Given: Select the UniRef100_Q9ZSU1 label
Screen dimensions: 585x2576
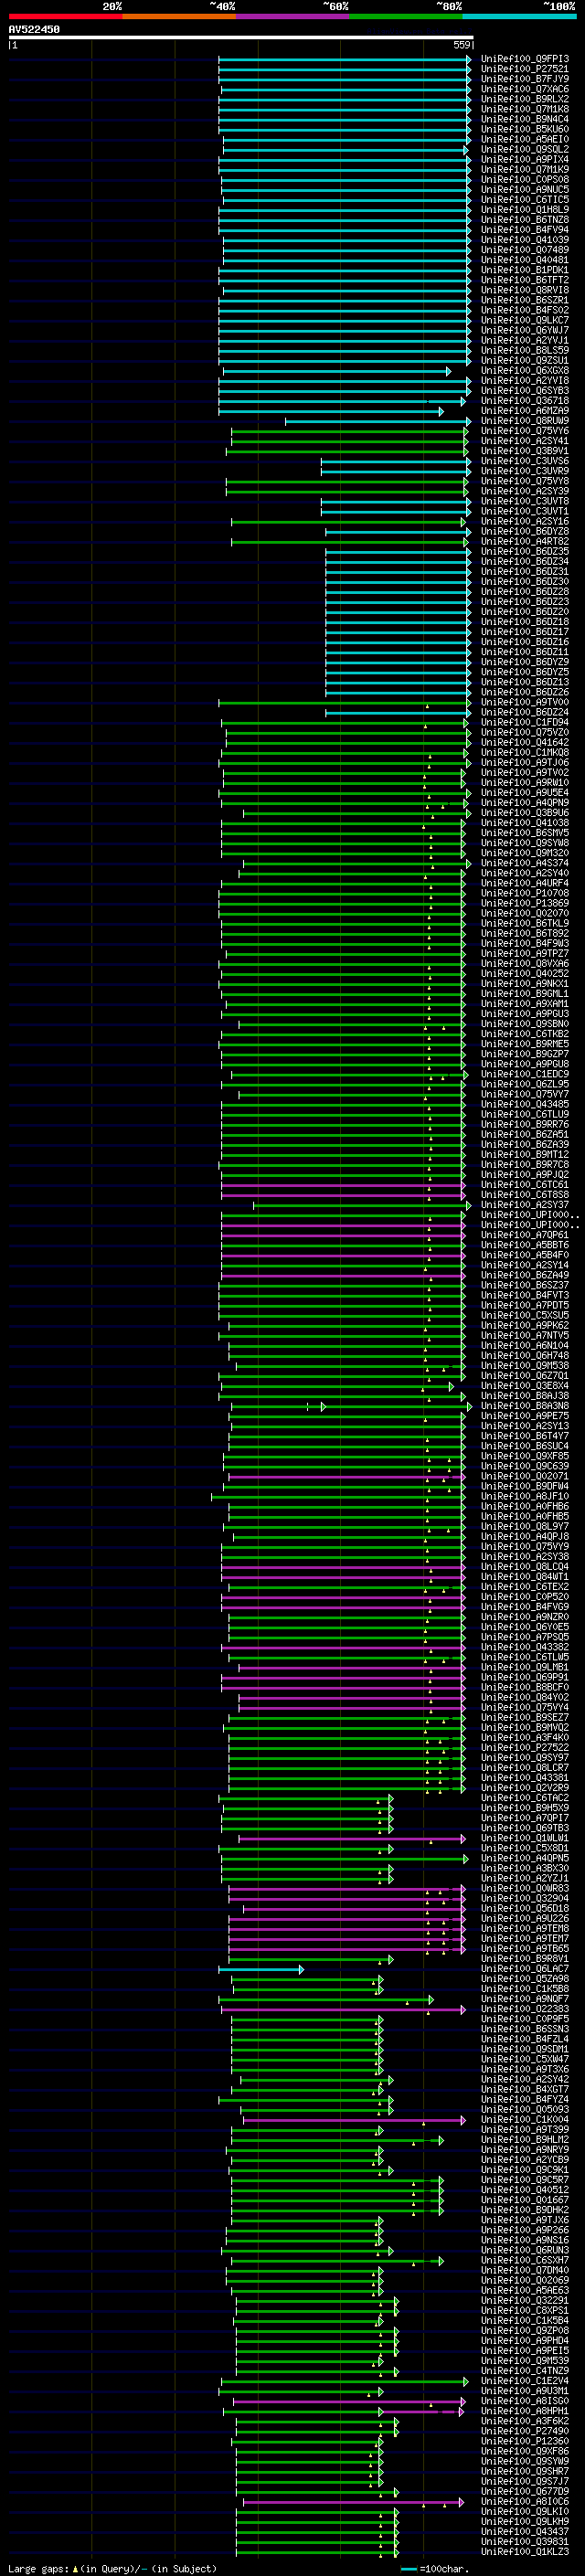Looking at the screenshot, I should coord(525,360).
